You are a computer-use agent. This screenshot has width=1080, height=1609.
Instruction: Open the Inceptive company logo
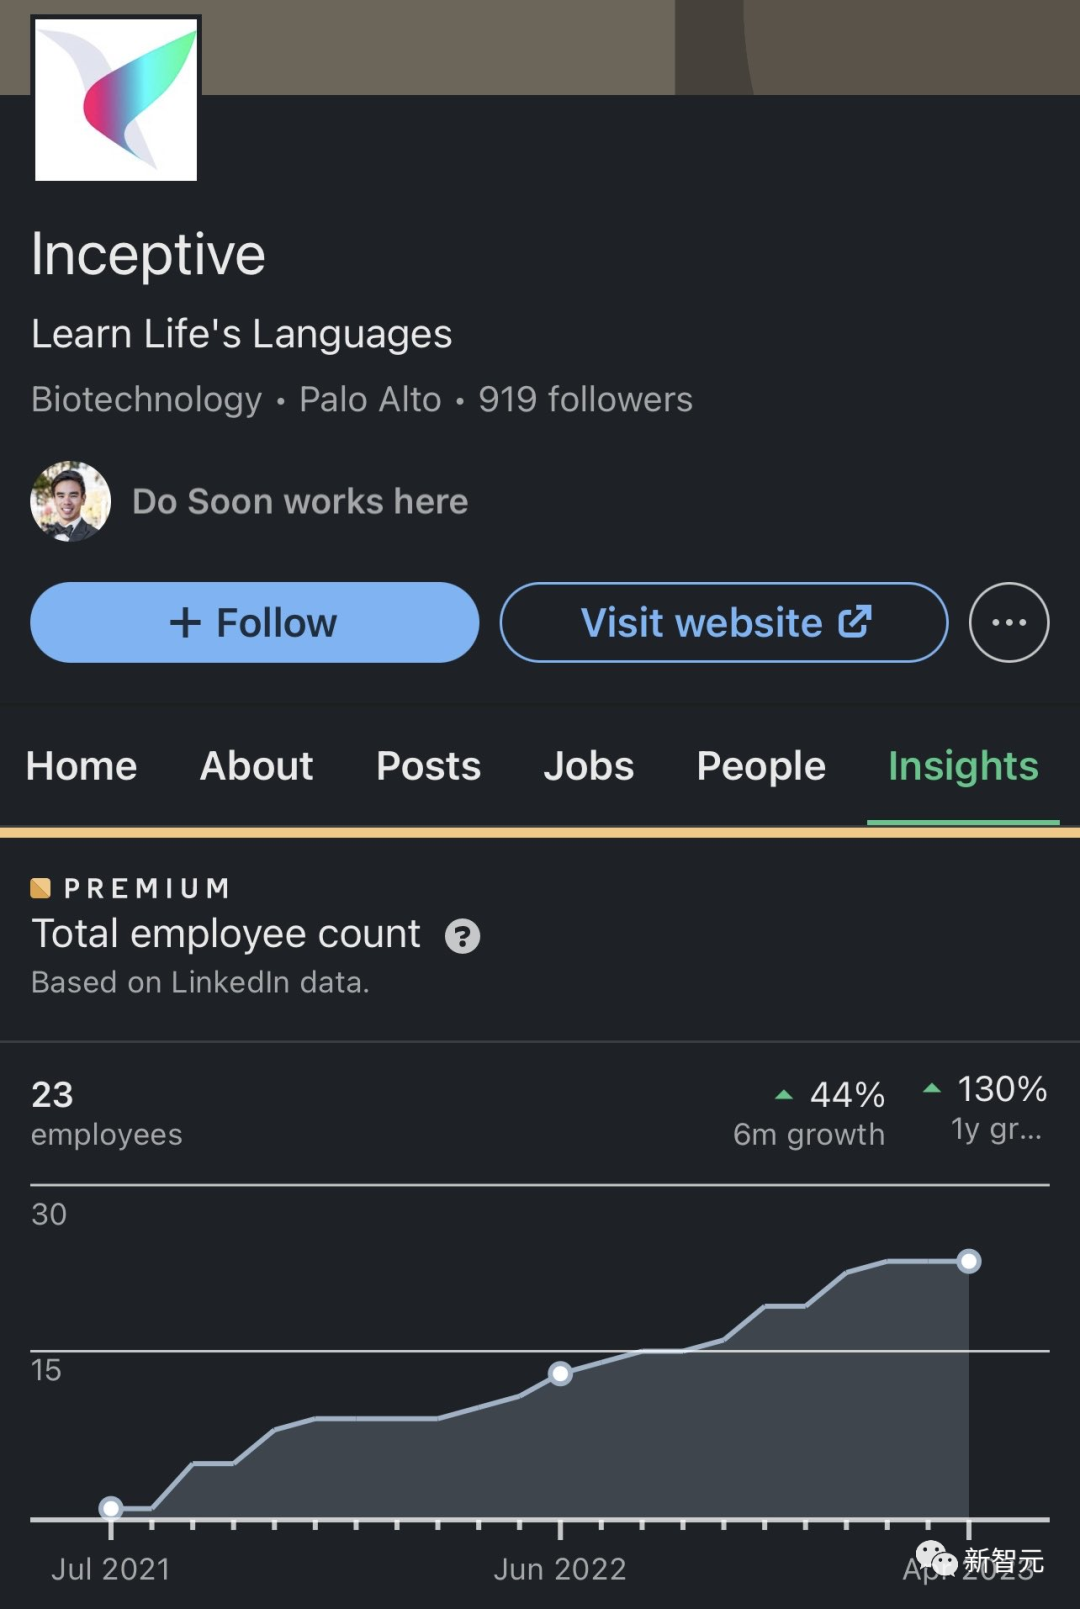tap(116, 99)
